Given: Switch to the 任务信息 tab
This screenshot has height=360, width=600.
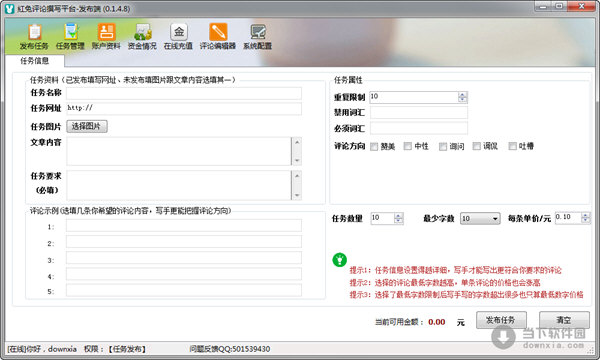Looking at the screenshot, I should (x=34, y=60).
